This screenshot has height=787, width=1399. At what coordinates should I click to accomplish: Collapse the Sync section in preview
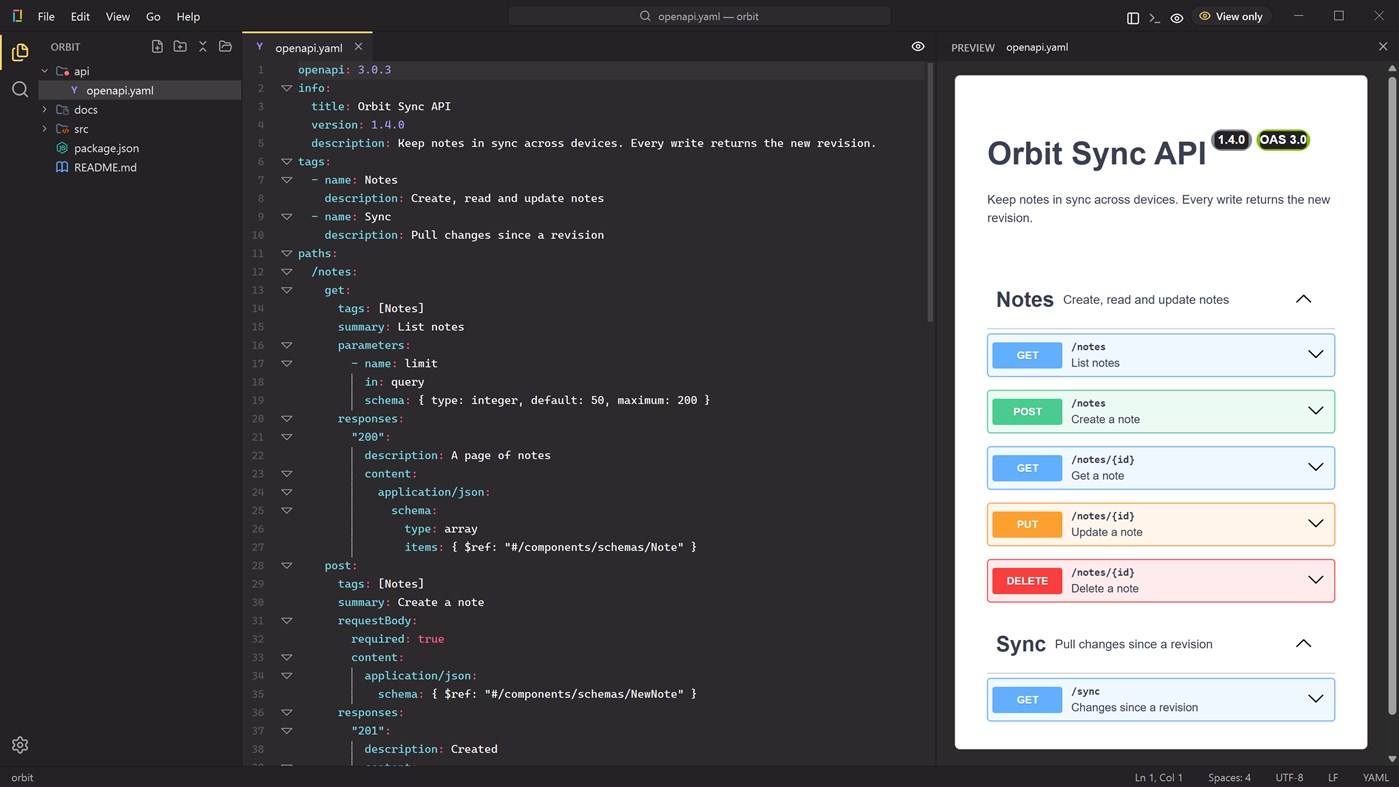(1303, 644)
